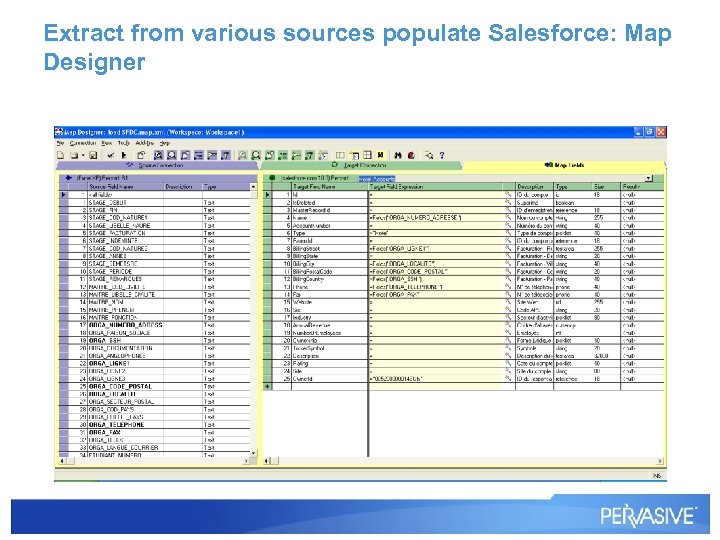The width and height of the screenshot is (720, 540).
Task: Click the clipboard icon after Run arrow
Action: coord(141,155)
